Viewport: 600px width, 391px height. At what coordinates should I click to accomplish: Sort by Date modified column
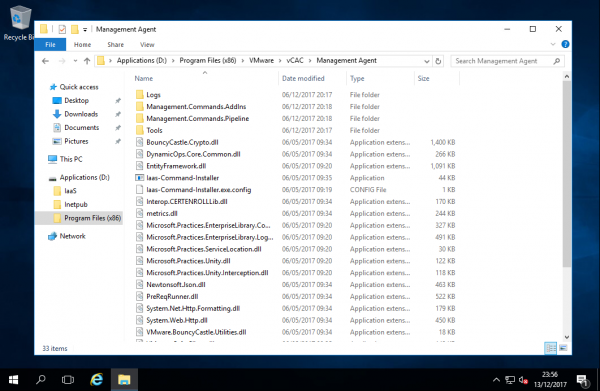[303, 78]
